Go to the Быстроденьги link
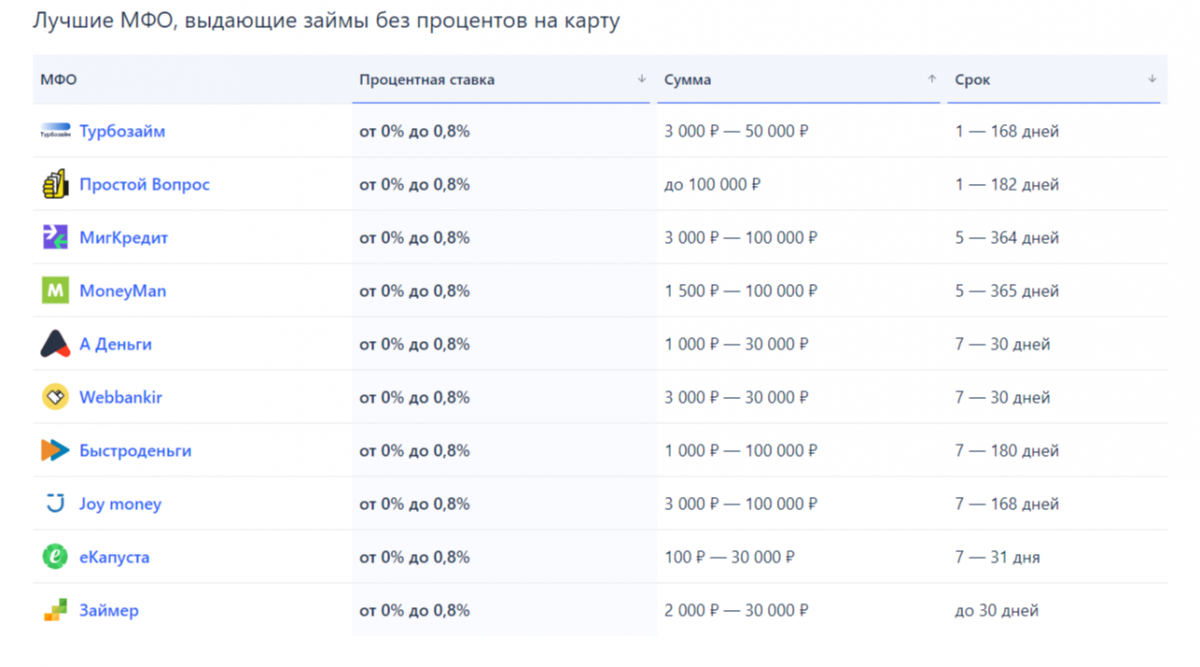 coord(135,451)
